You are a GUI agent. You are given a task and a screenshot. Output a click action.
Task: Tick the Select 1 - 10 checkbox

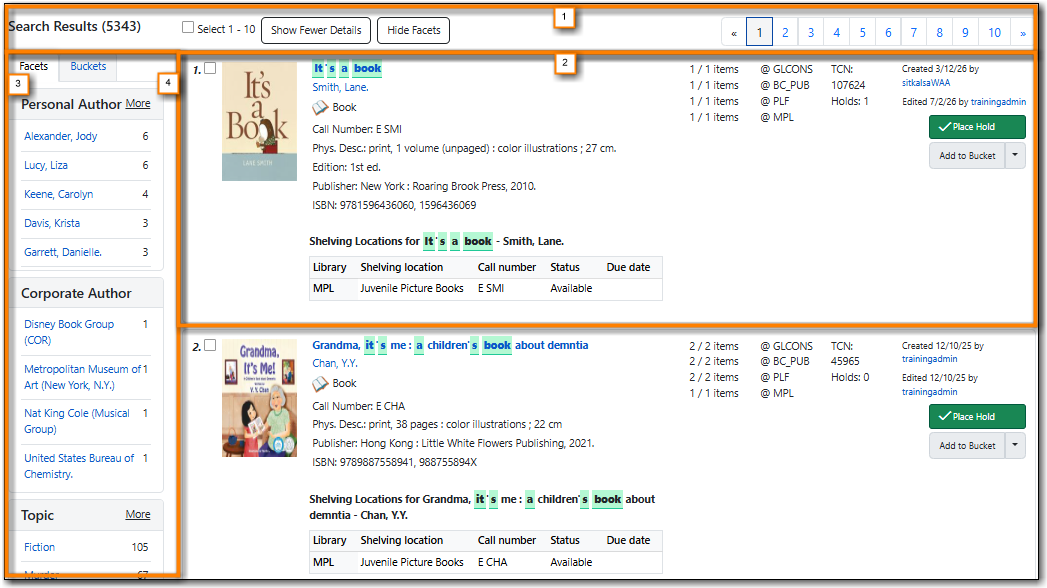pyautogui.click(x=188, y=27)
